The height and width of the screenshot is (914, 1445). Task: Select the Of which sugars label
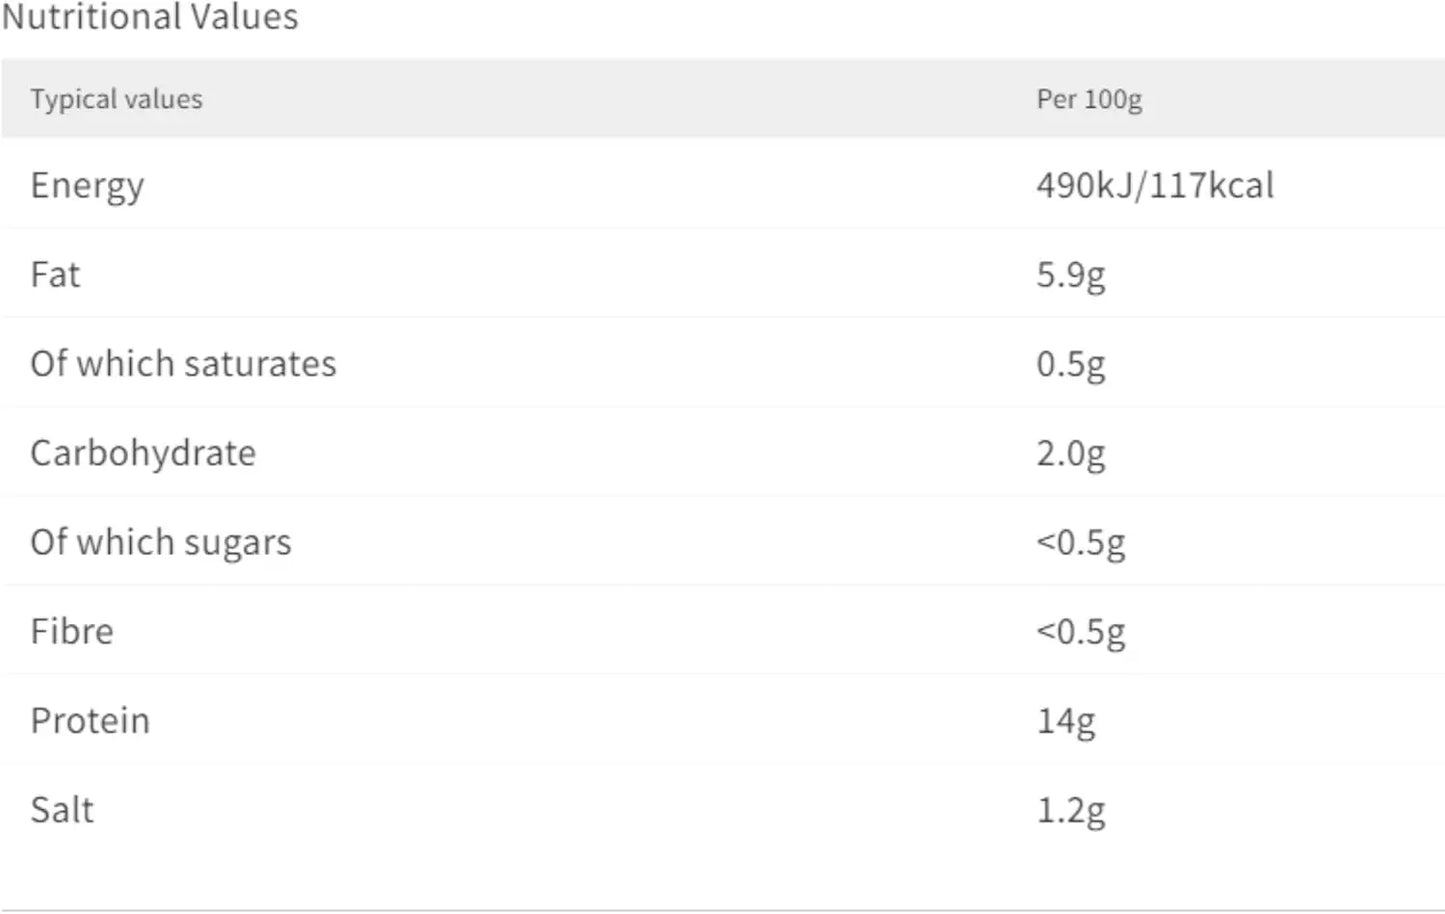161,542
